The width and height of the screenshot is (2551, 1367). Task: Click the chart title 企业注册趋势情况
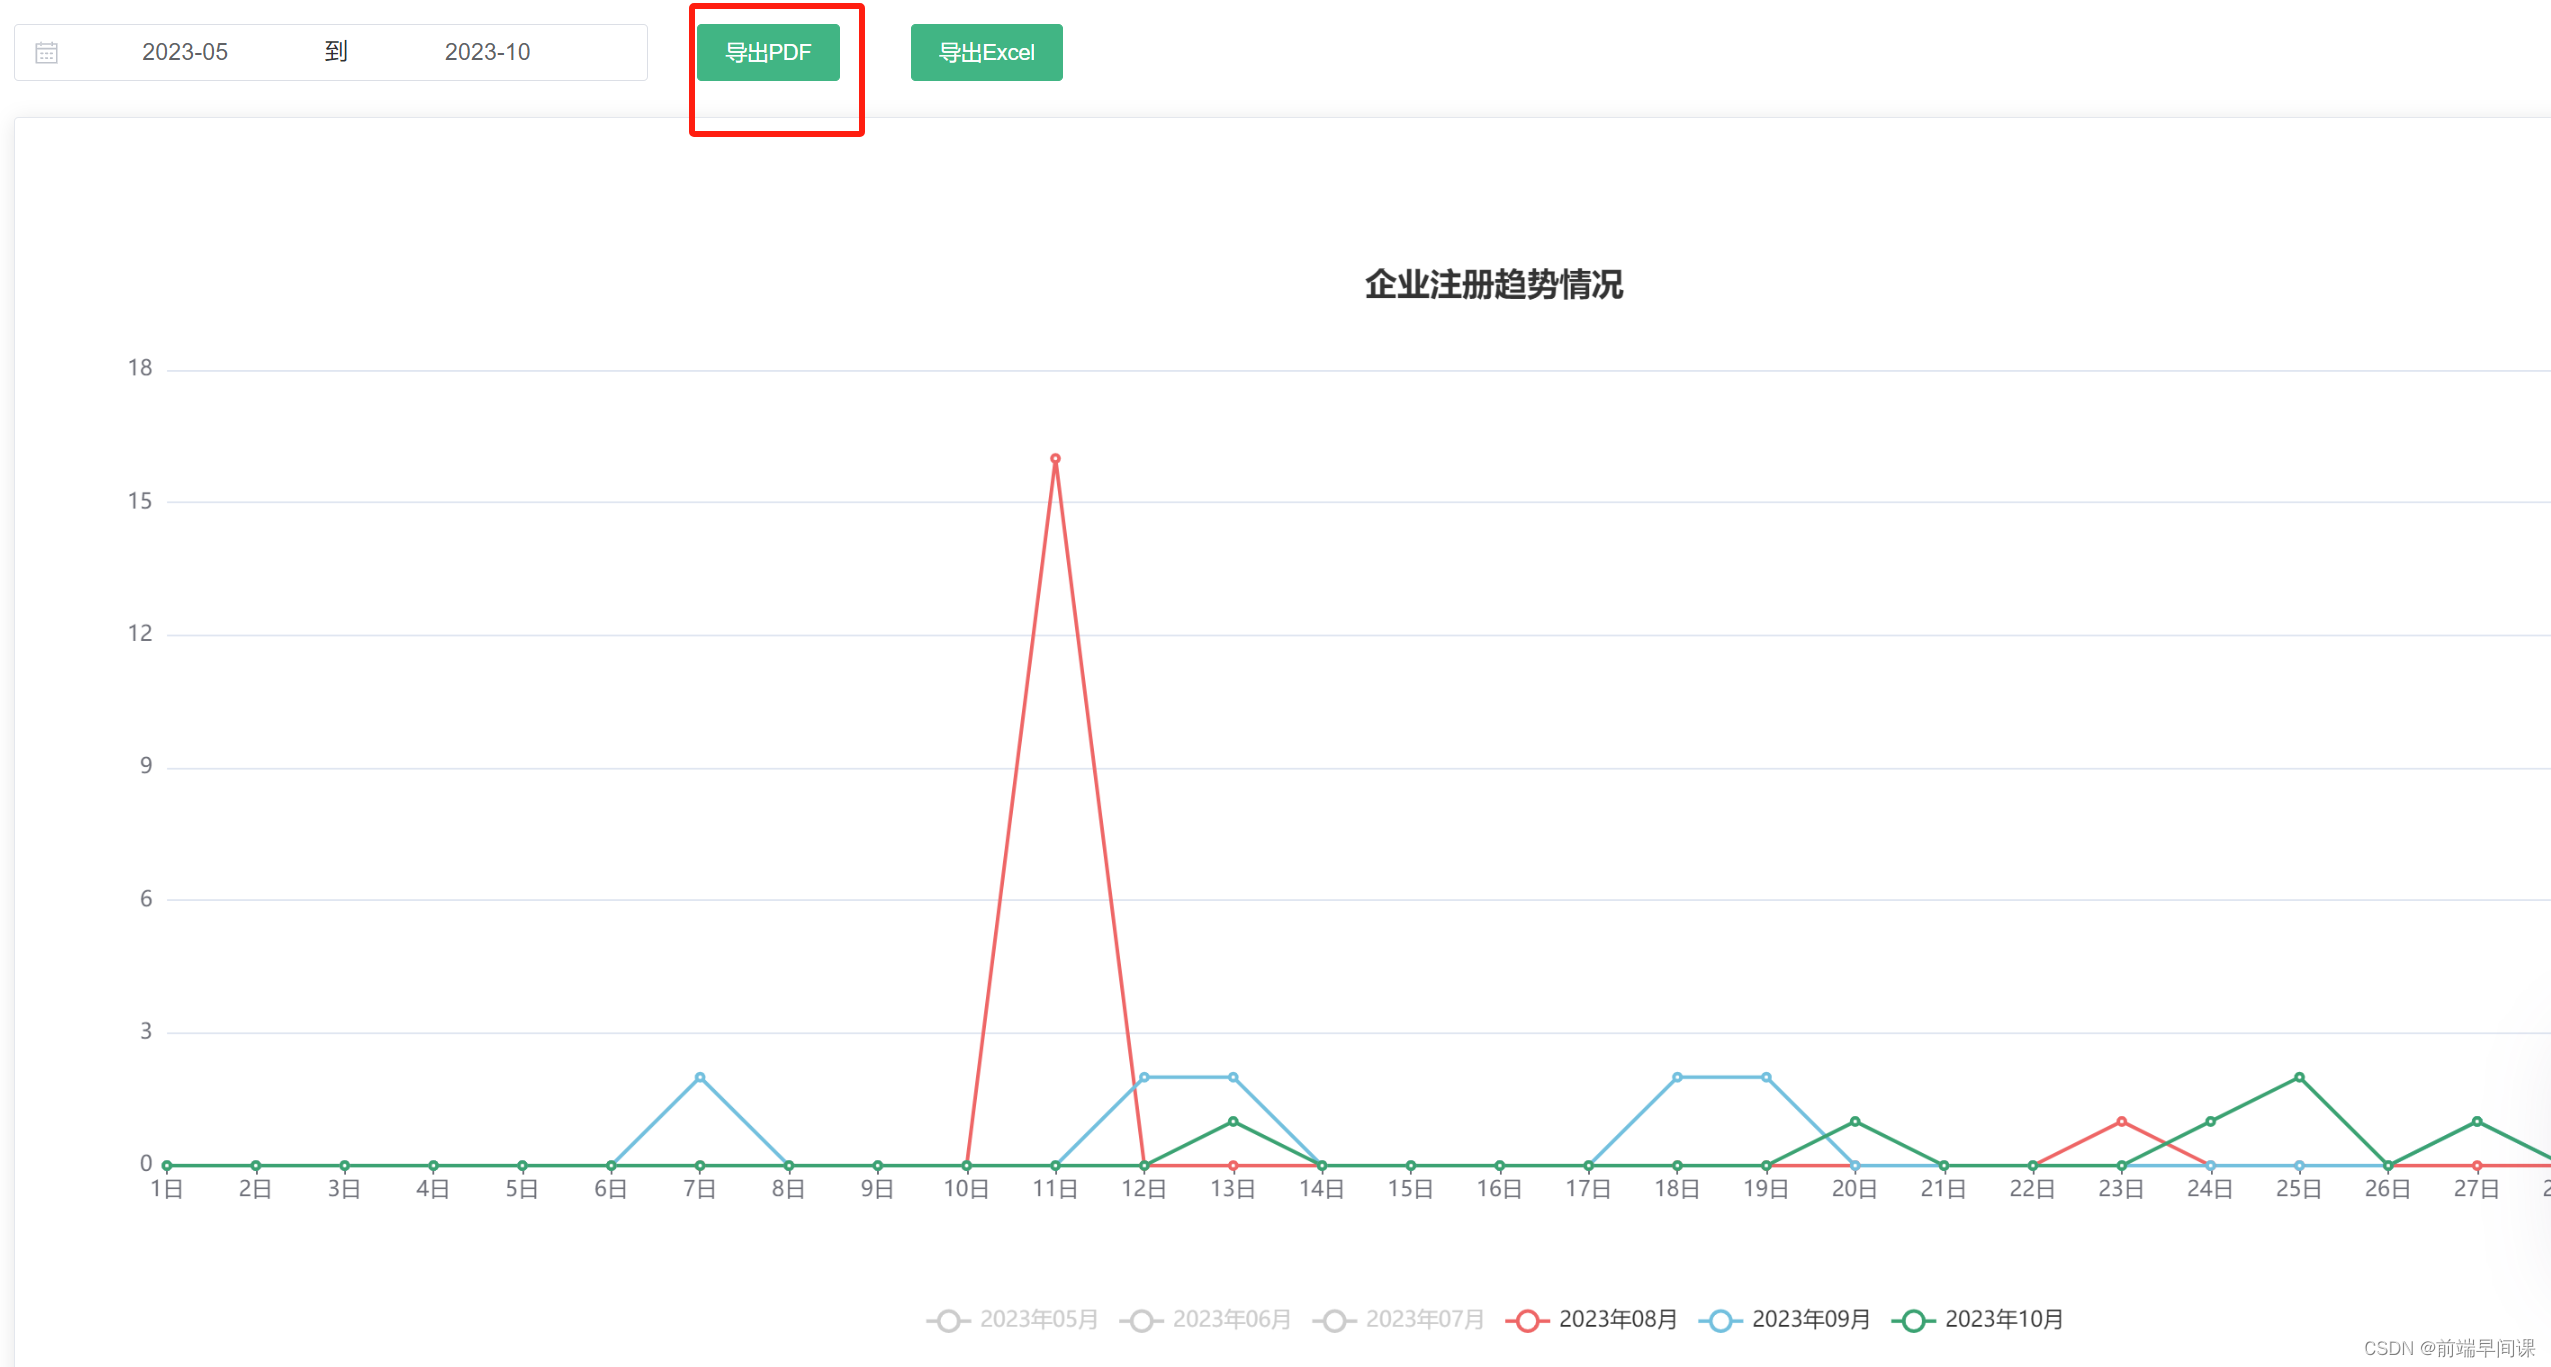(1494, 285)
